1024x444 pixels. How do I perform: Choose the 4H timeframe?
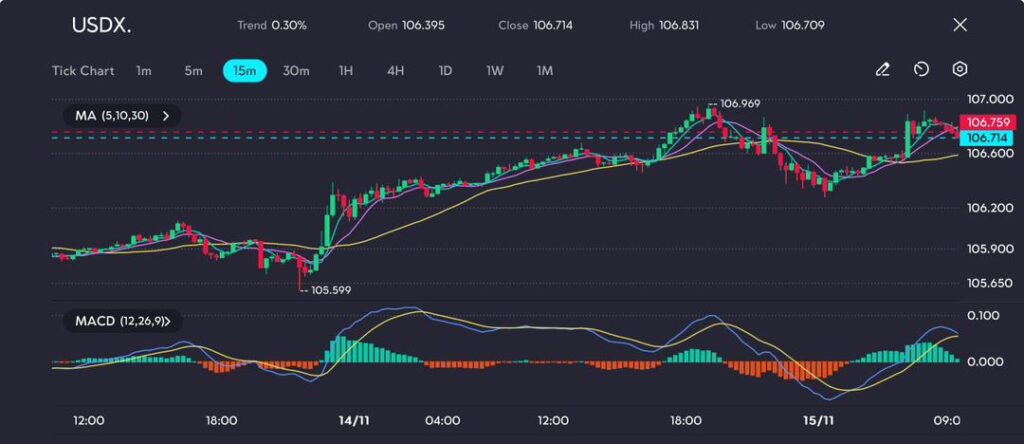tap(395, 71)
